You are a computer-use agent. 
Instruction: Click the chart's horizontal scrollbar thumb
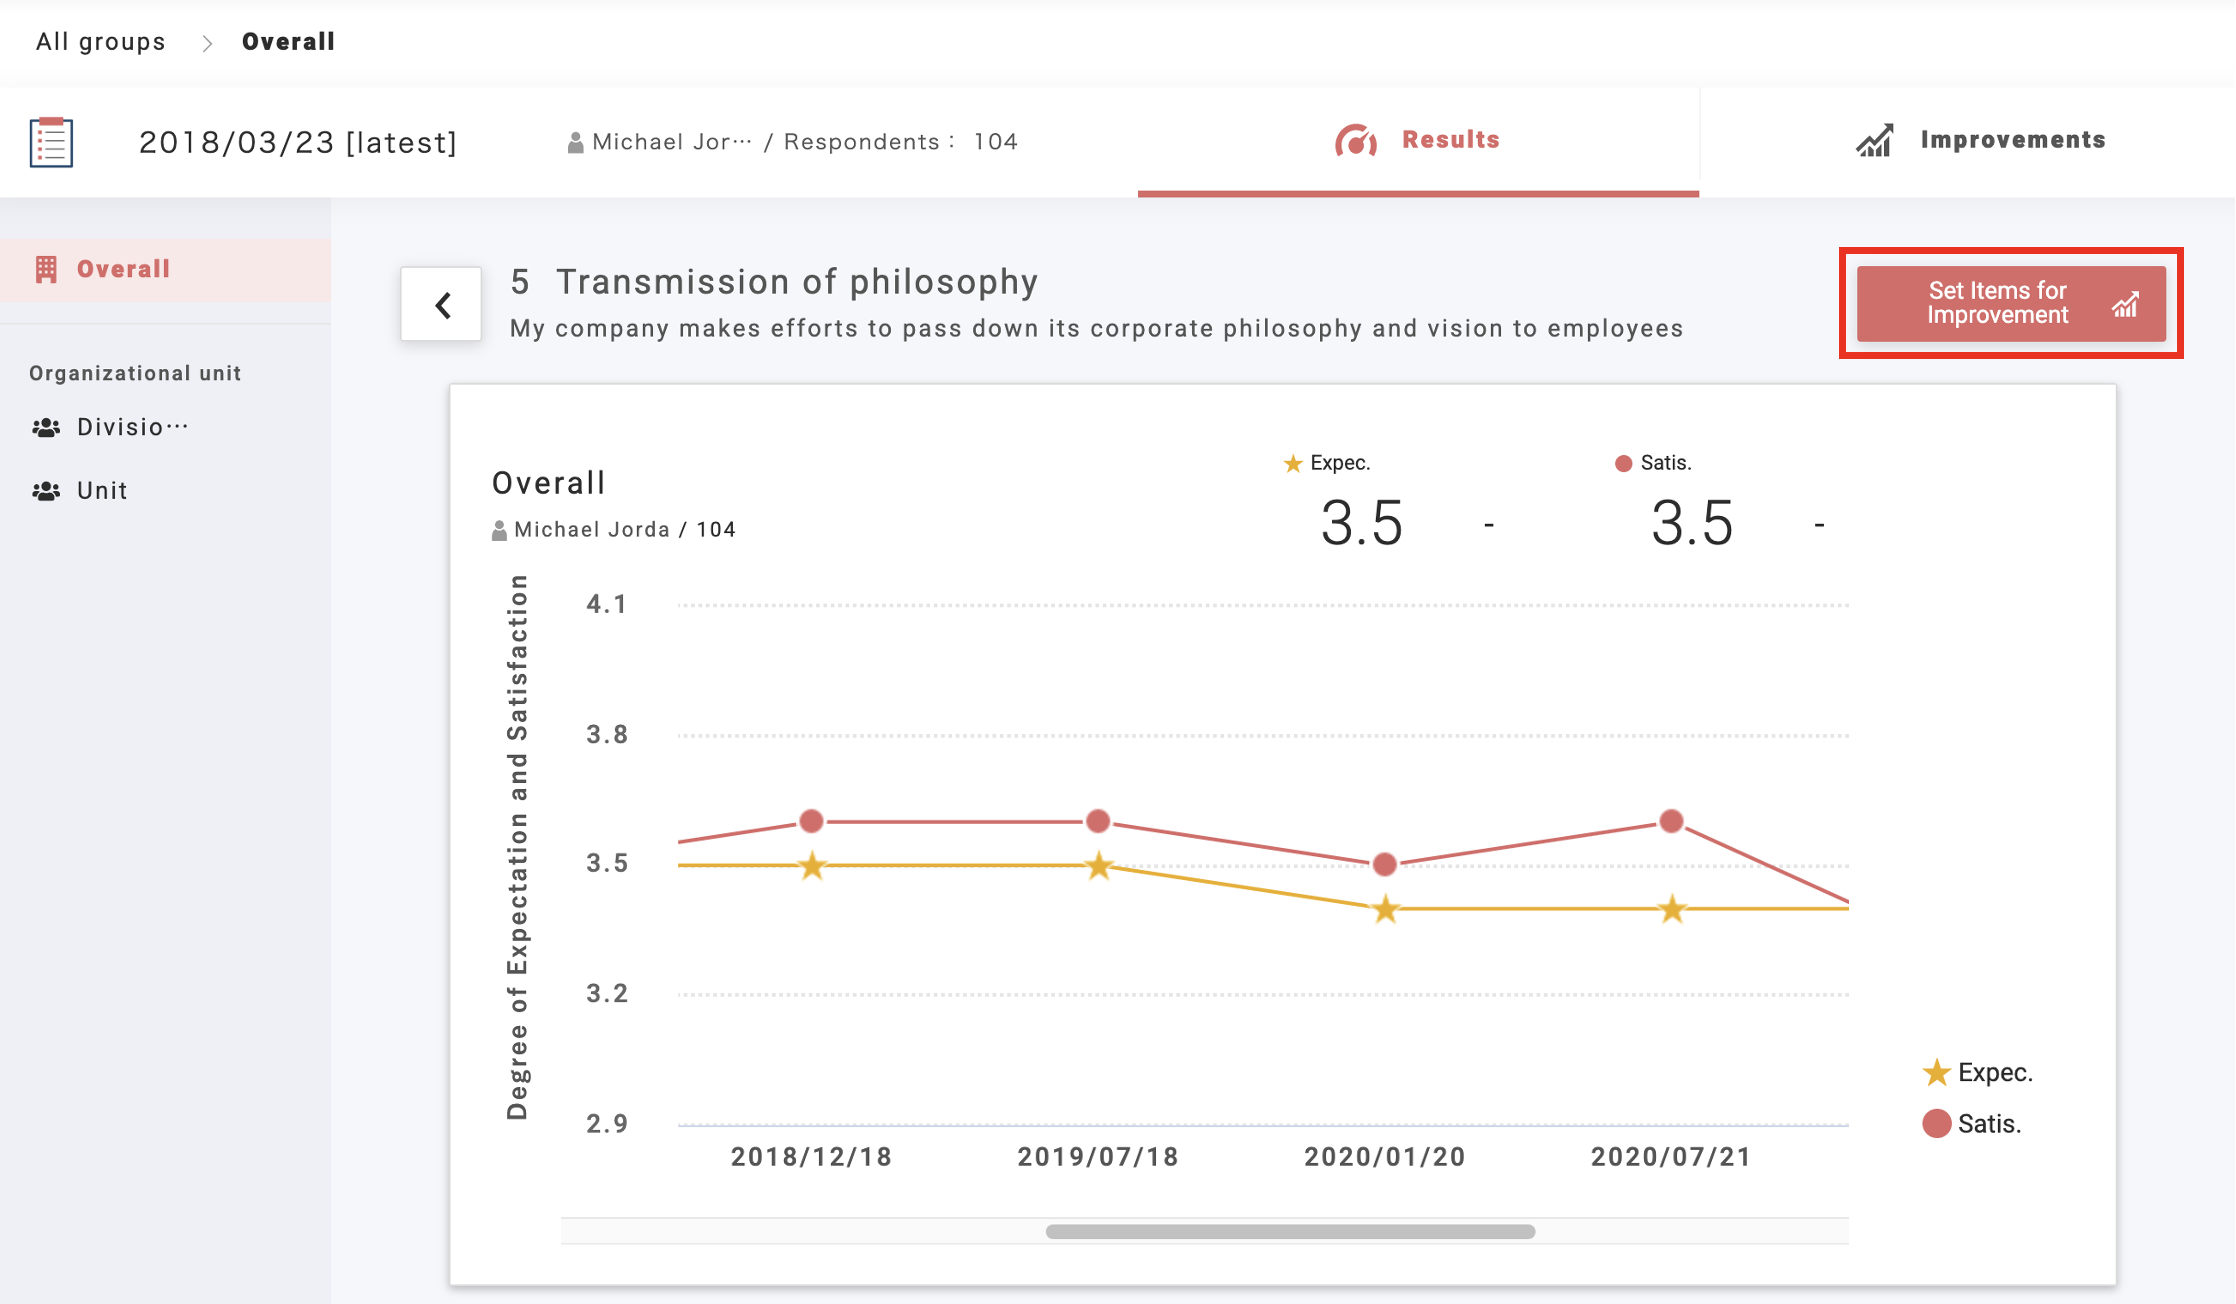click(x=1289, y=1231)
